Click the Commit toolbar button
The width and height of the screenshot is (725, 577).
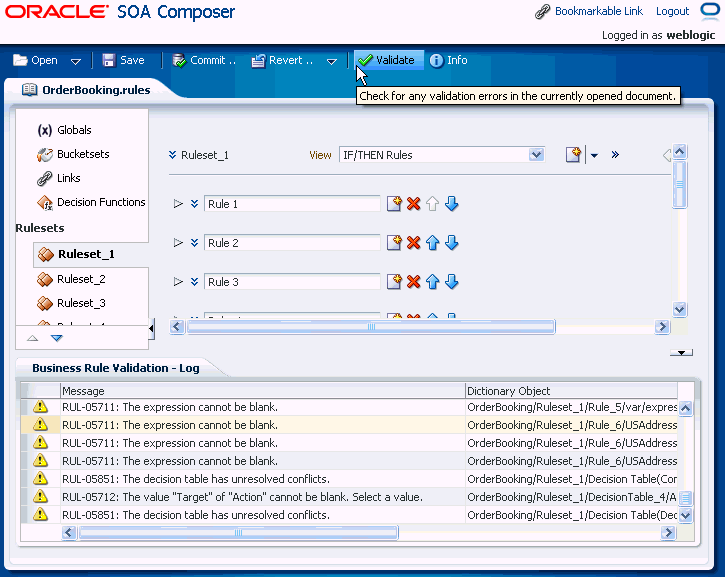pyautogui.click(x=204, y=60)
